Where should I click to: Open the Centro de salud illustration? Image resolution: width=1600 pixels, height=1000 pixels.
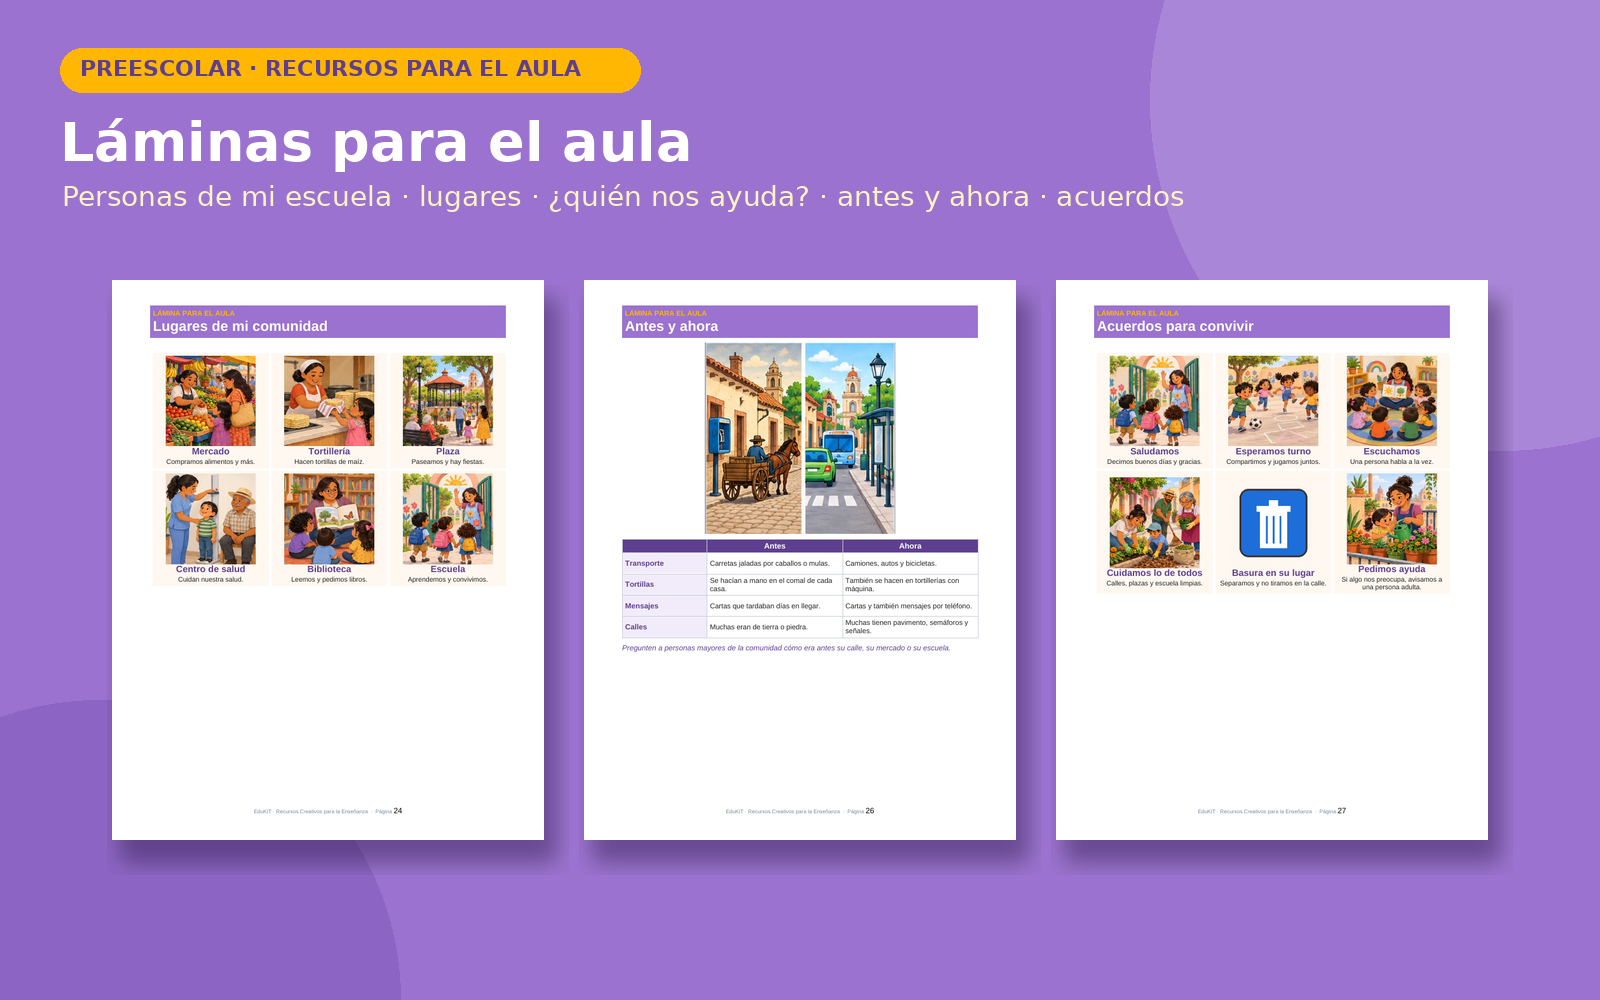pyautogui.click(x=211, y=519)
